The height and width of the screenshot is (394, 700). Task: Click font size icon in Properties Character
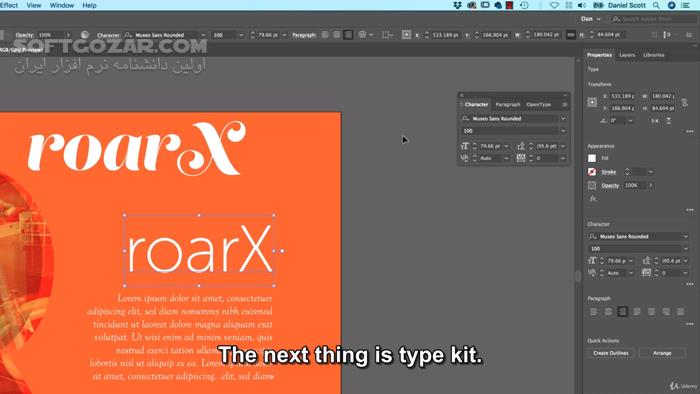[592, 261]
